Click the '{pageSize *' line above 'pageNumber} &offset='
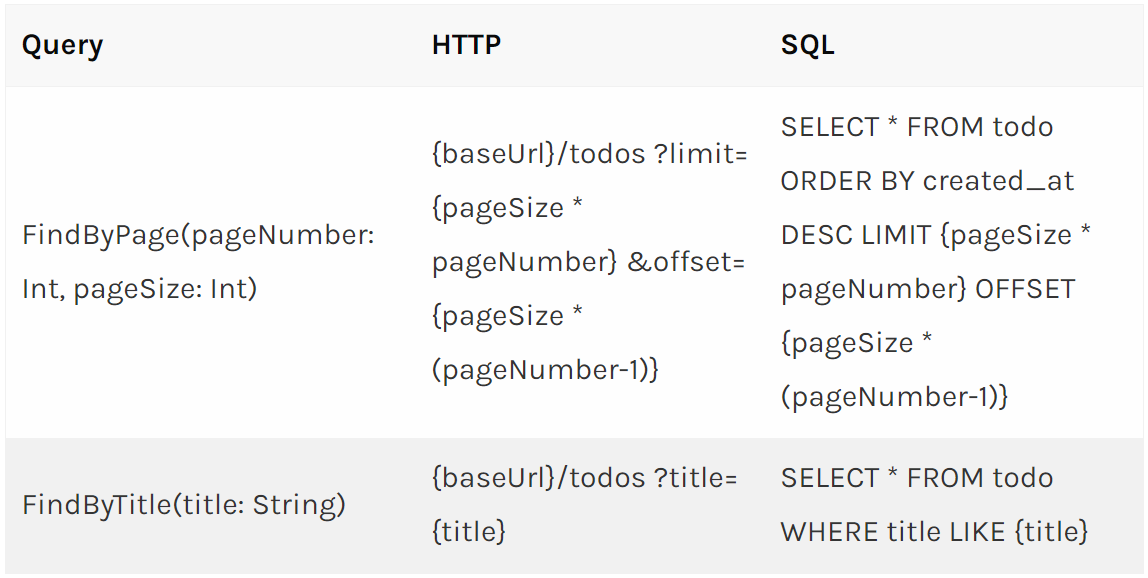The height and width of the screenshot is (578, 1148). click(x=507, y=209)
